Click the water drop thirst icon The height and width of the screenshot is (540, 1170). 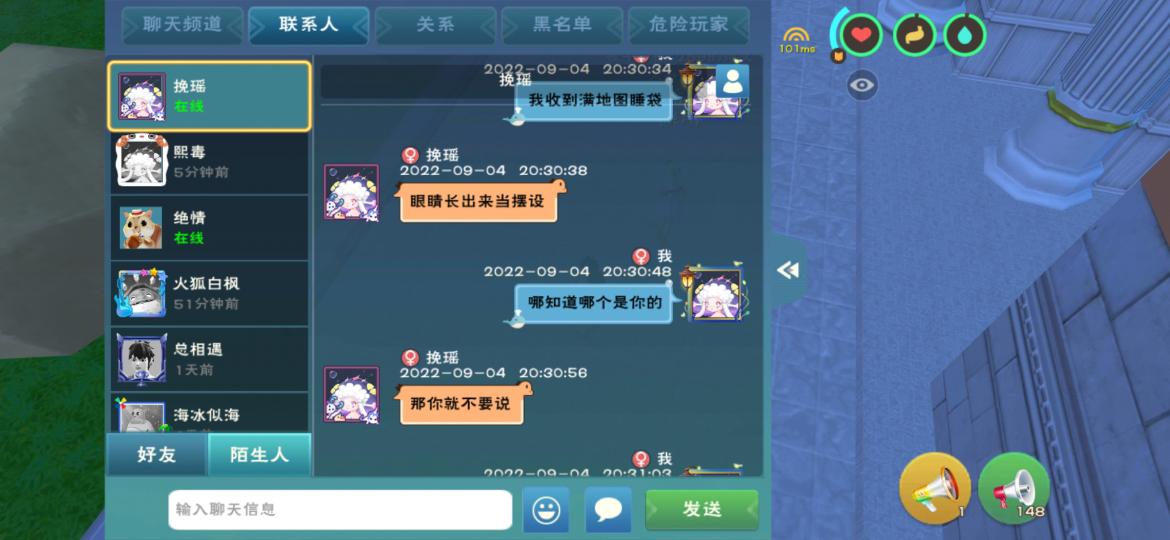click(965, 35)
